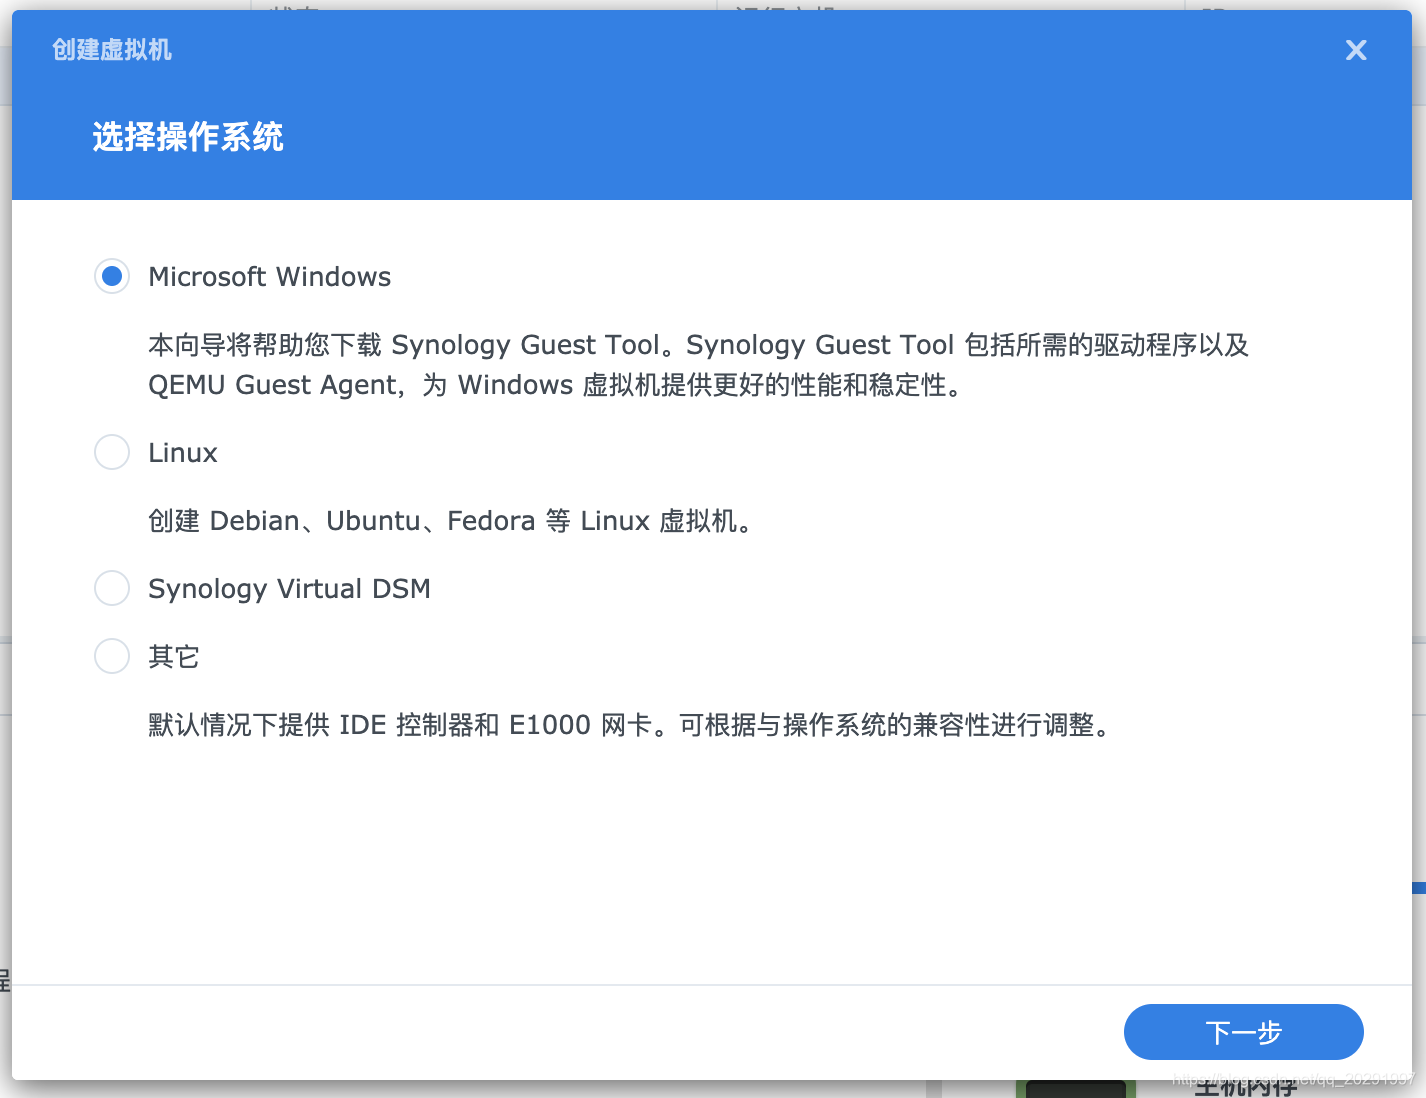Click the 创建虚拟机 dialog title
Viewport: 1426px width, 1098px height.
click(x=112, y=50)
